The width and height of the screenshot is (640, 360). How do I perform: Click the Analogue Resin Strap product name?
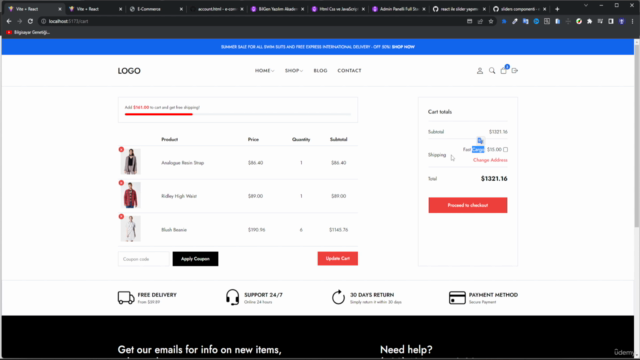pos(182,163)
